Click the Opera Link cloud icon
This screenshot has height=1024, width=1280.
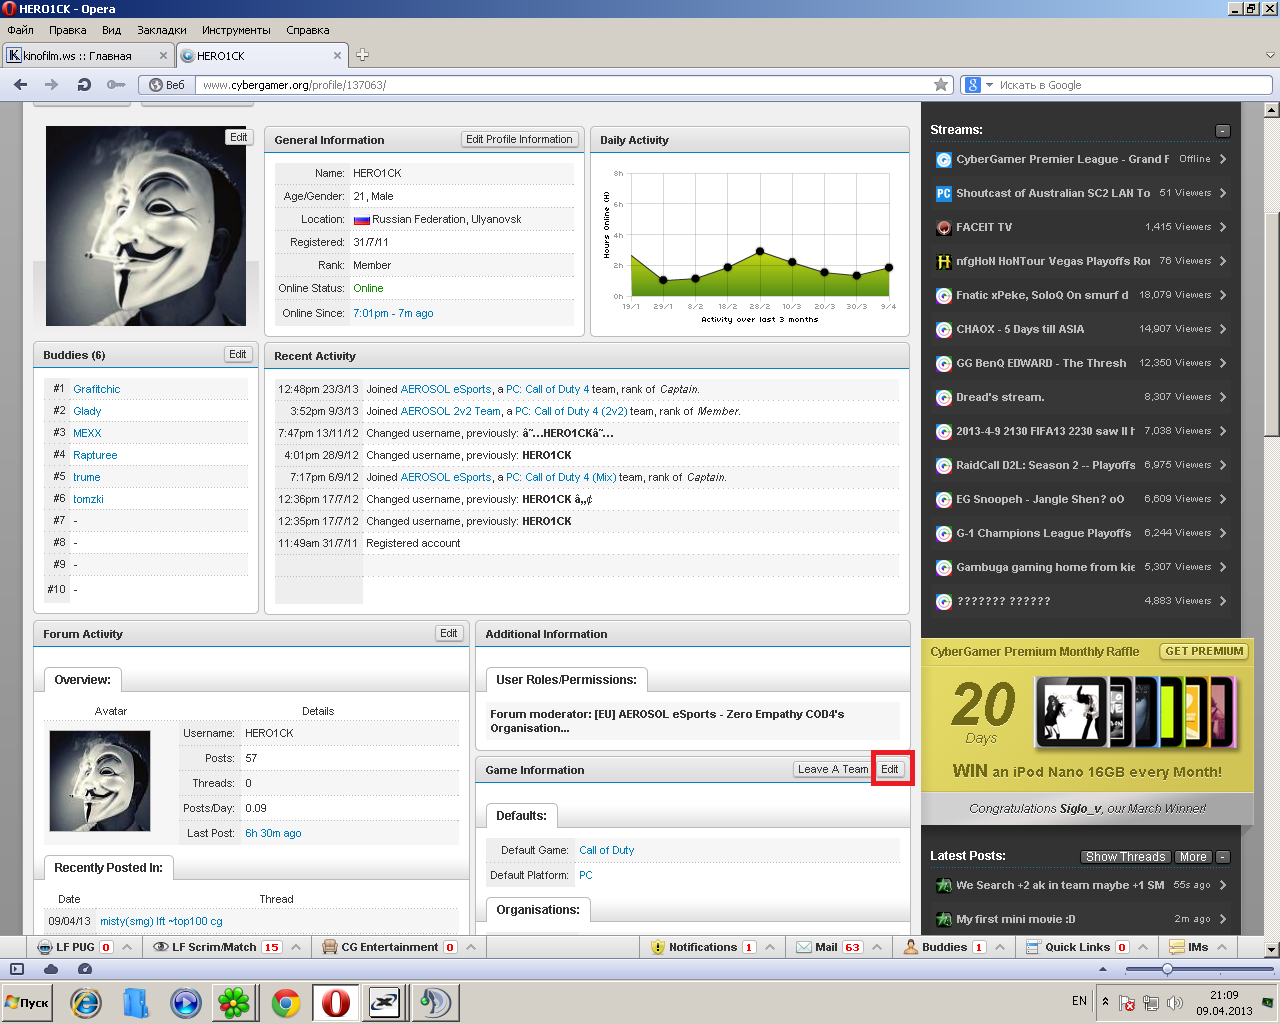point(51,969)
